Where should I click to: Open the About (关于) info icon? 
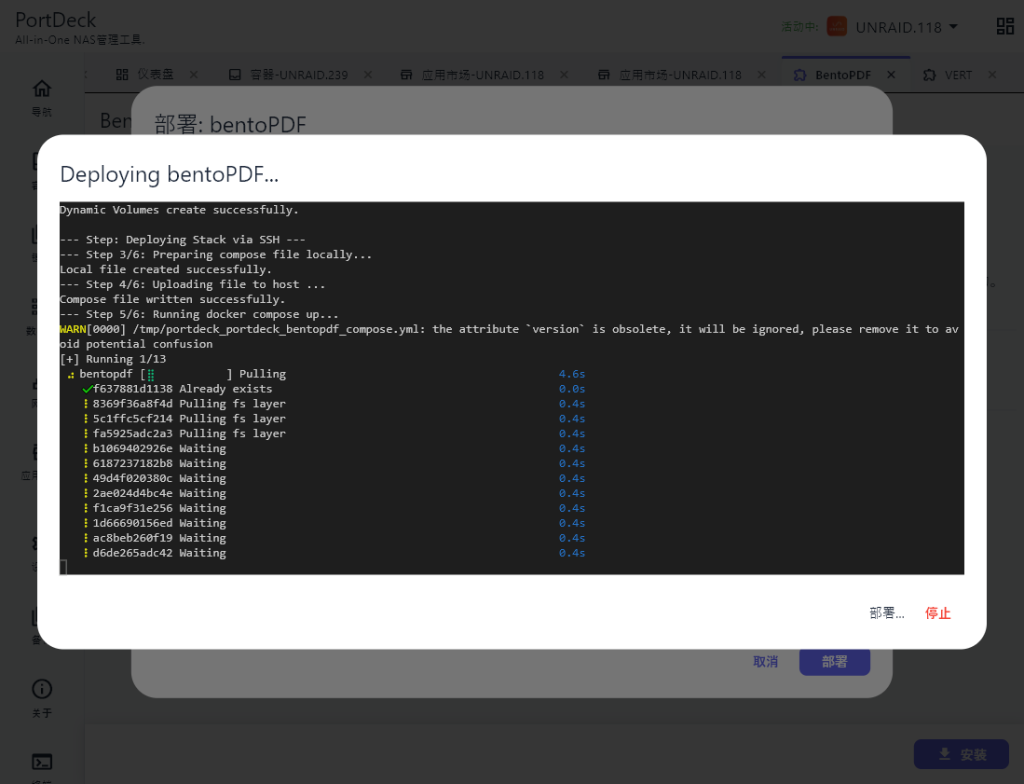pyautogui.click(x=41, y=690)
